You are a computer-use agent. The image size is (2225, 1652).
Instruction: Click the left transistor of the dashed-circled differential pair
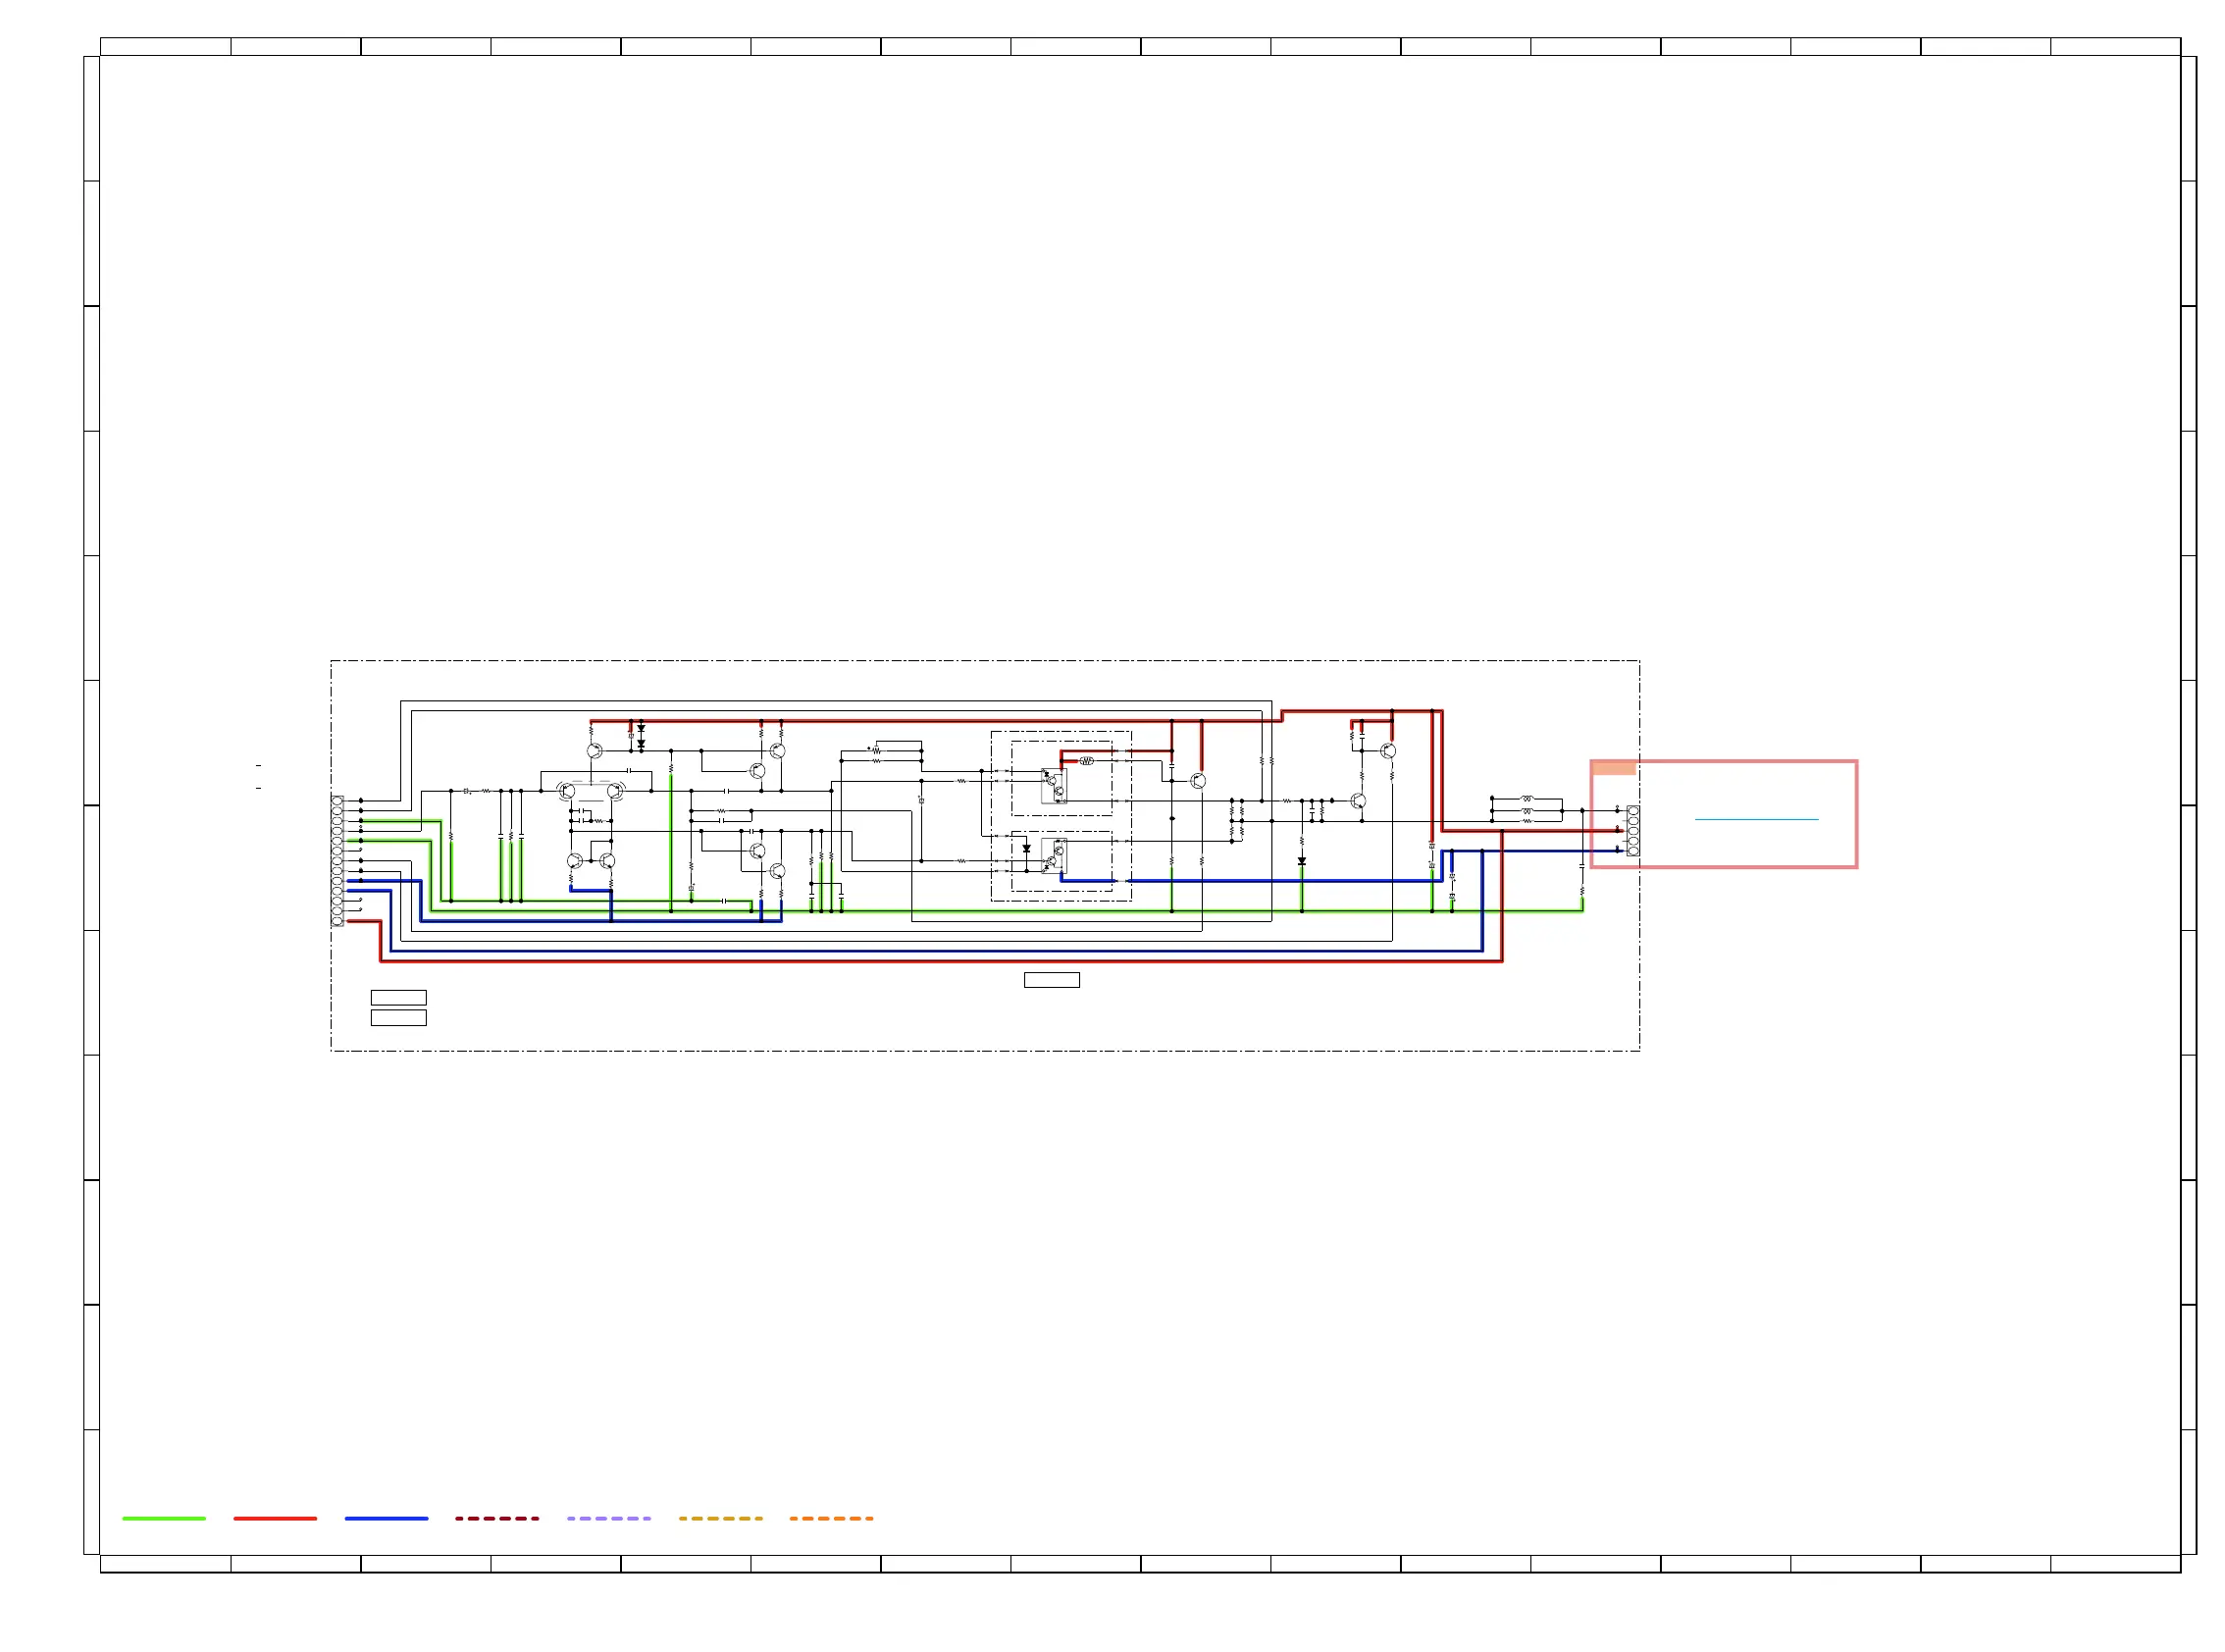tap(567, 791)
